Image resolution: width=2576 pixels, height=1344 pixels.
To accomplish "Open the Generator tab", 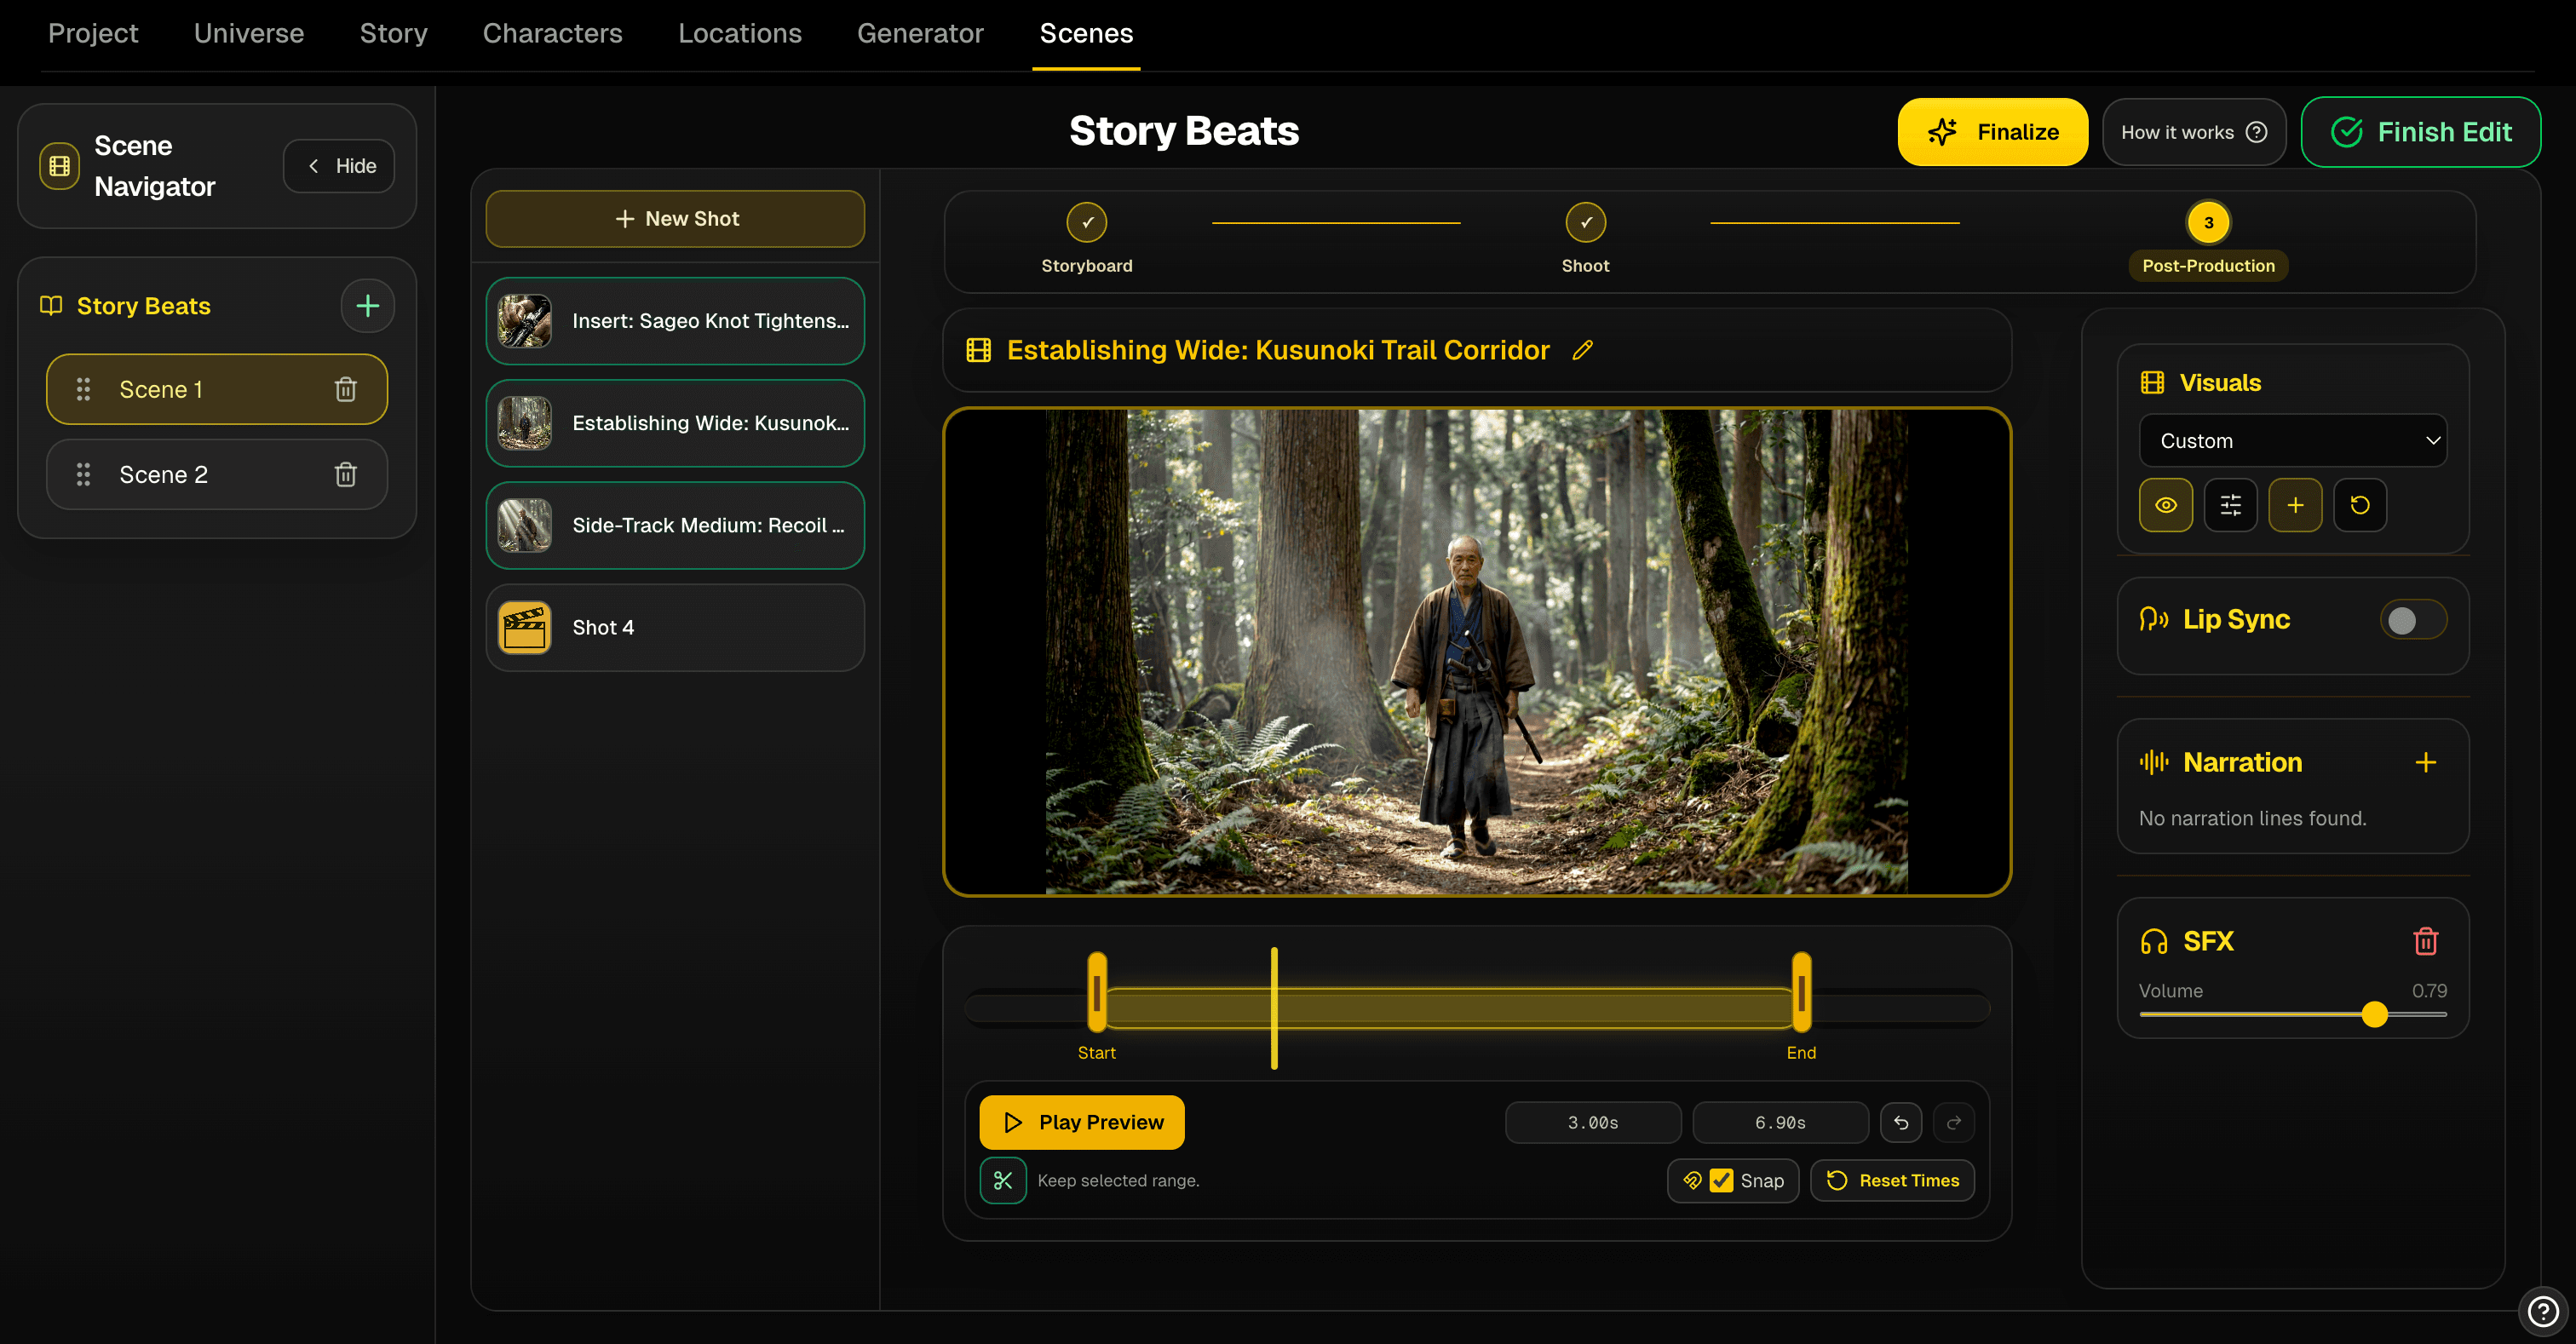I will [x=920, y=33].
